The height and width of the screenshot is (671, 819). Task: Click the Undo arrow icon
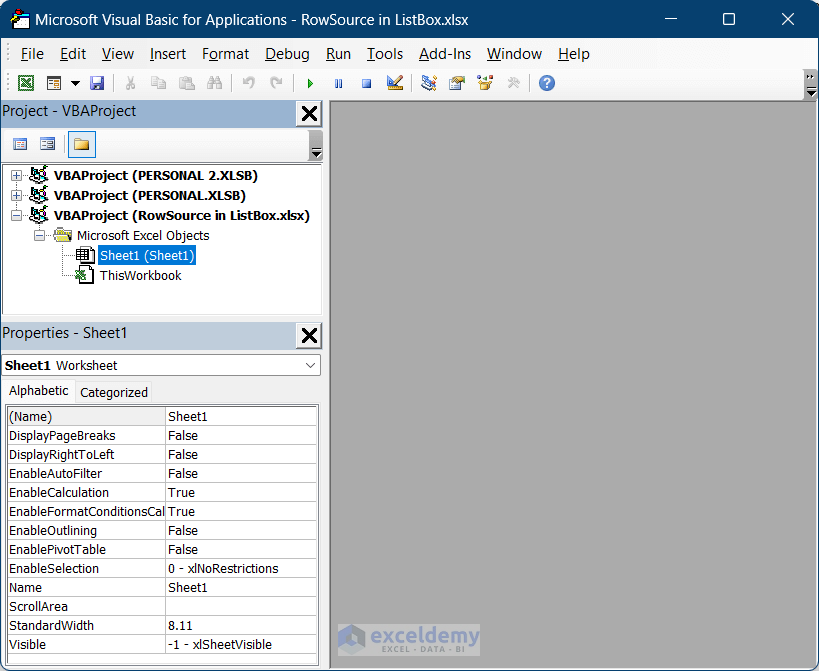[249, 83]
